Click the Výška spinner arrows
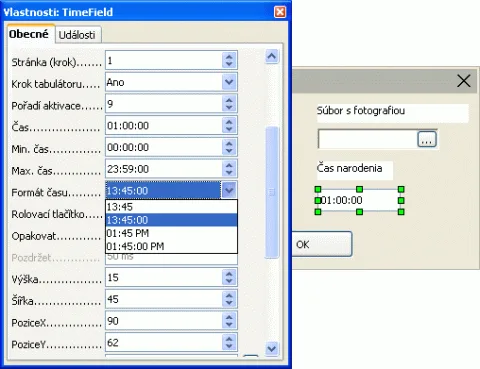This screenshot has height=369, width=480. point(229,277)
